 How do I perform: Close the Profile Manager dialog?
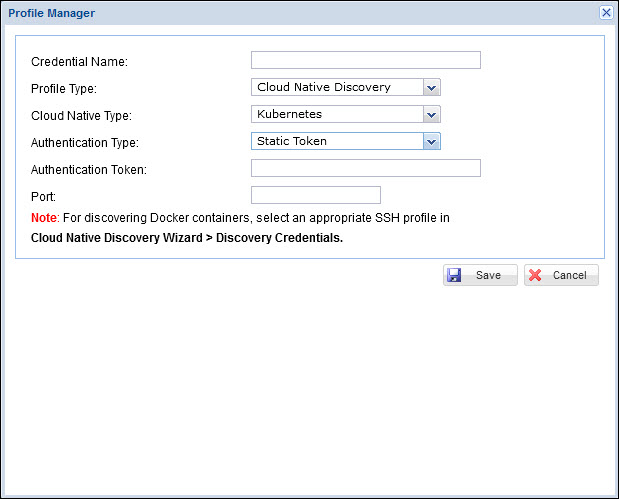pos(606,12)
